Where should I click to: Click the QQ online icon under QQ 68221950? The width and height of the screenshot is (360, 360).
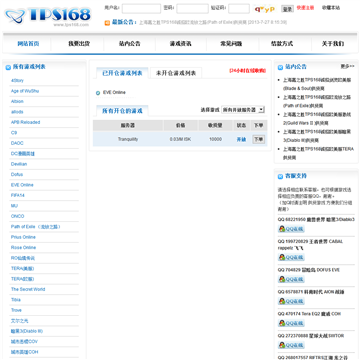coord(291,229)
